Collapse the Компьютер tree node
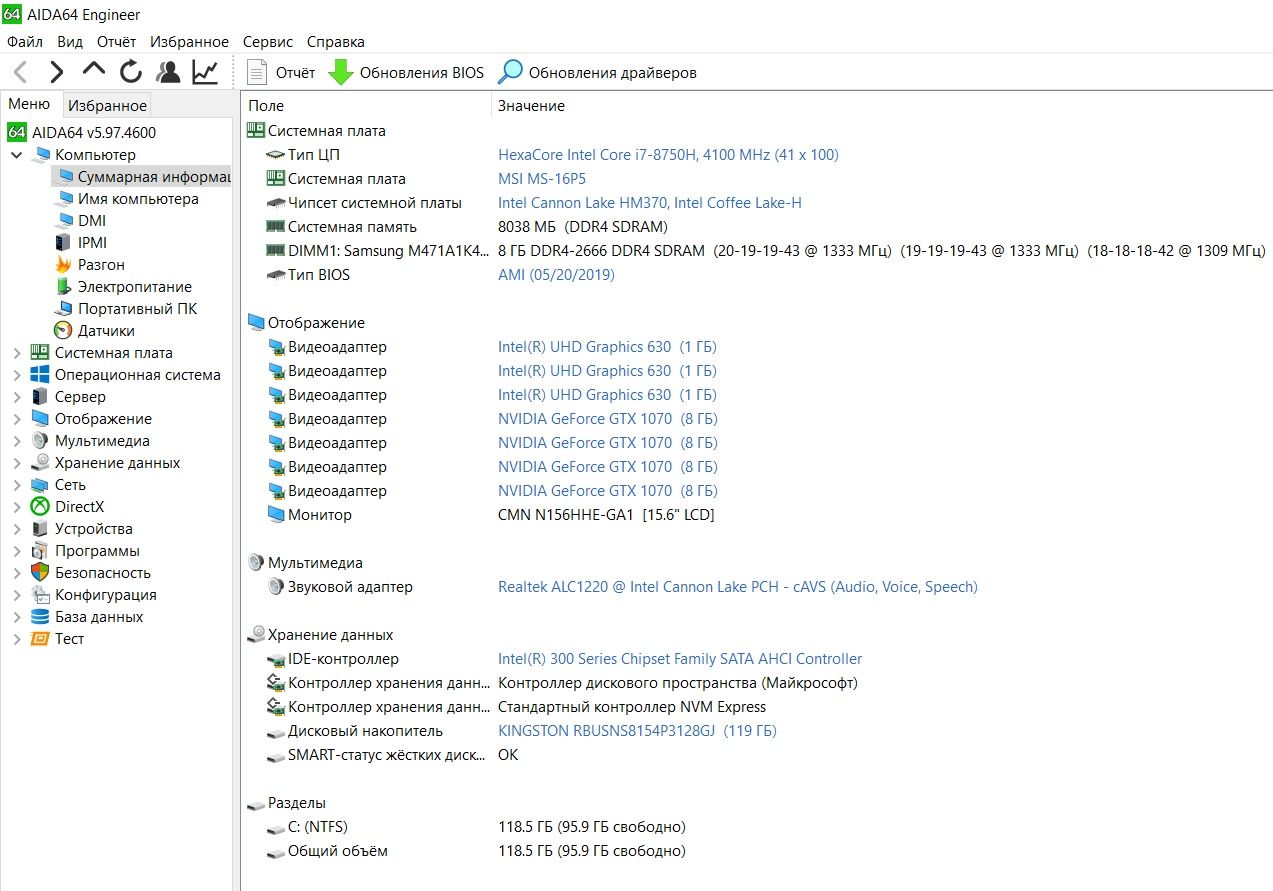Viewport: 1273px width, 891px height. (x=17, y=155)
